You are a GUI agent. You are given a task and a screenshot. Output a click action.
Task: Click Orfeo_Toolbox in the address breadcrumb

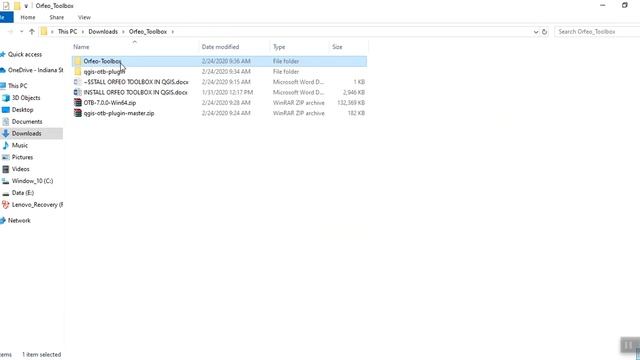tap(148, 32)
